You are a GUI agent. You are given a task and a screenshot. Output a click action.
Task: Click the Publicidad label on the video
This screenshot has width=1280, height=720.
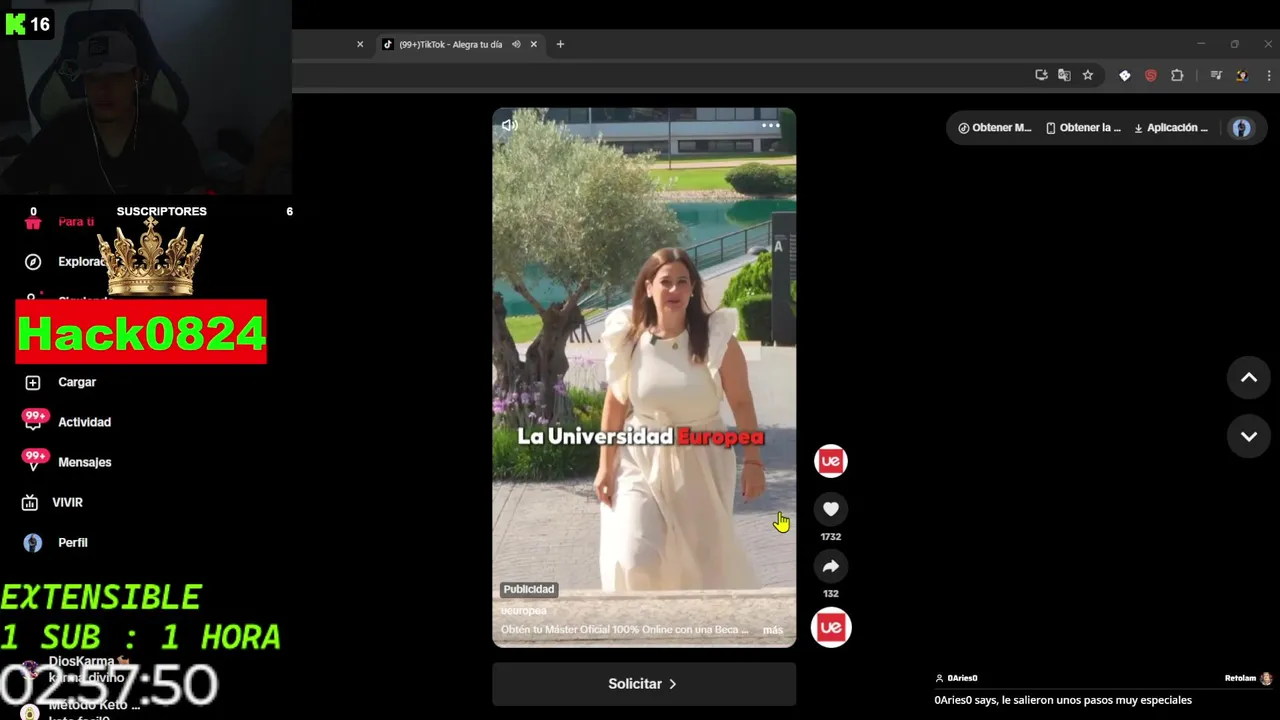coord(529,589)
